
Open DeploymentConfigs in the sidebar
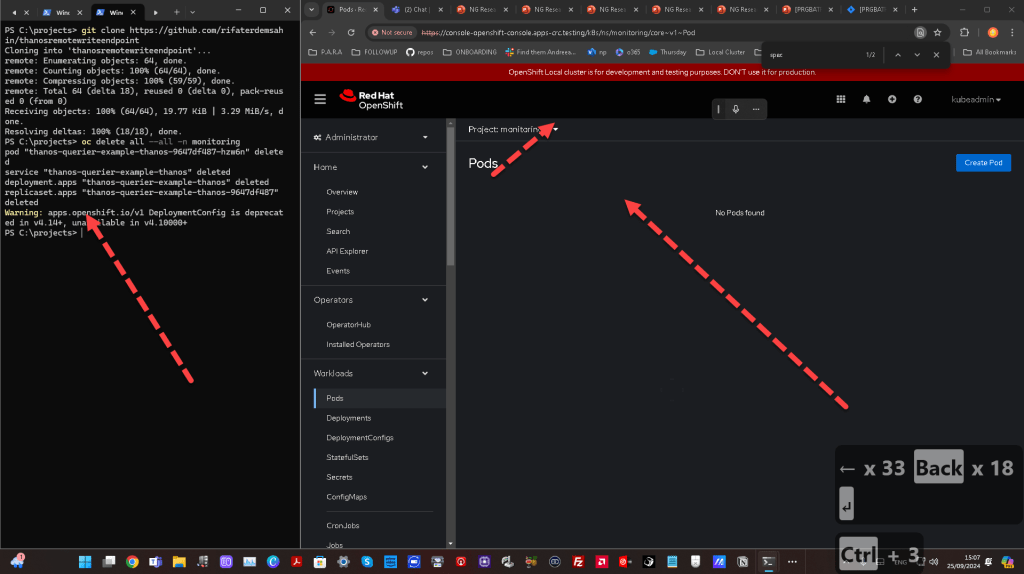click(x=360, y=438)
